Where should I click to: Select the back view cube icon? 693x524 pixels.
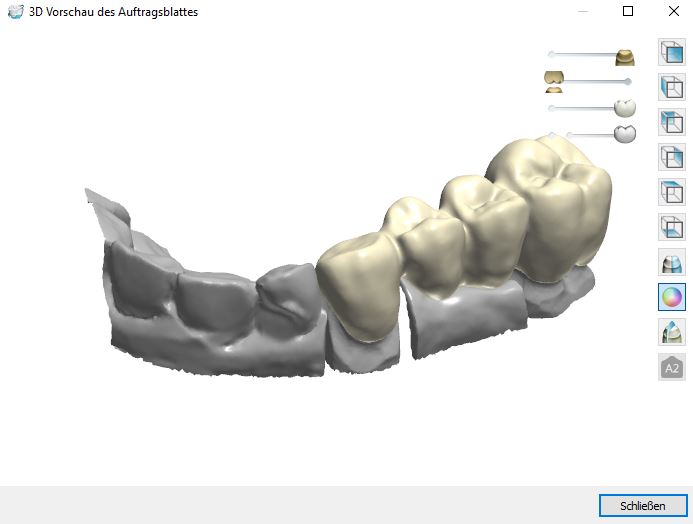671,122
